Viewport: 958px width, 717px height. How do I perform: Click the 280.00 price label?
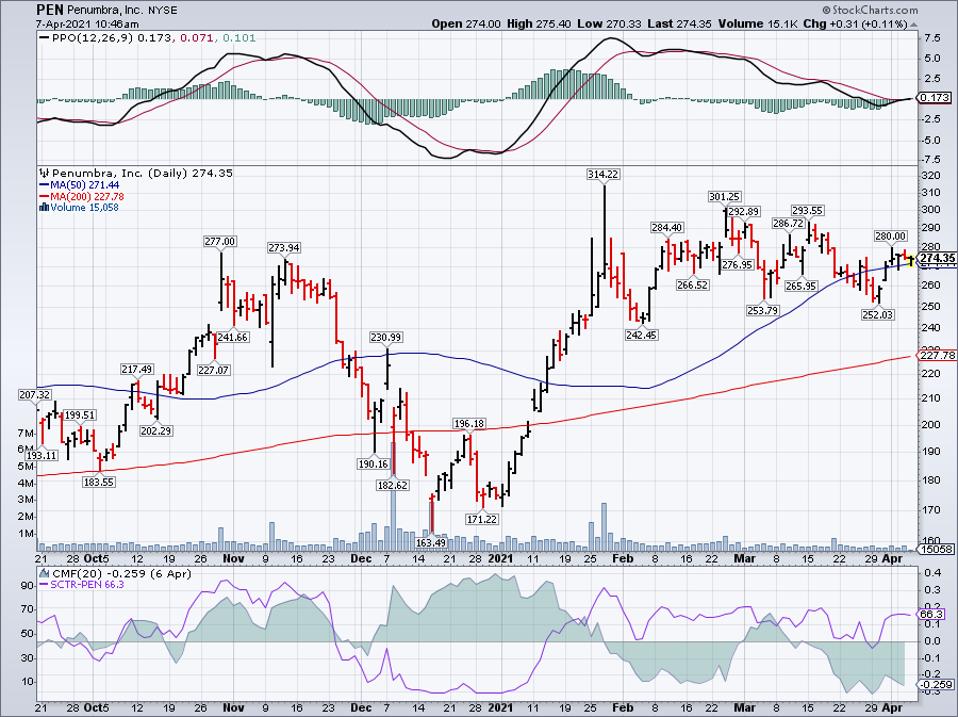pyautogui.click(x=890, y=236)
